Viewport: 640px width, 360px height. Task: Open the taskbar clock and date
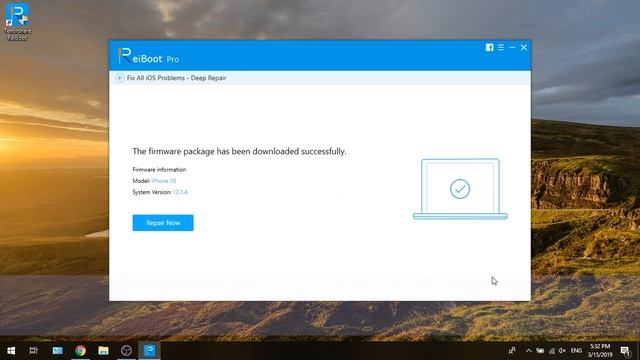click(600, 351)
